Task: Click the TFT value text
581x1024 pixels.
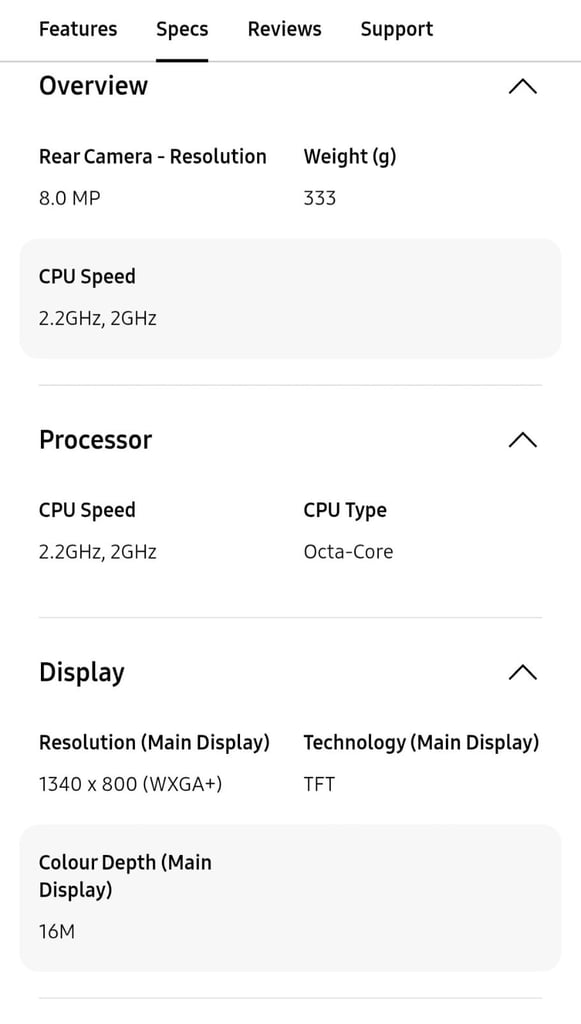Action: pyautogui.click(x=319, y=784)
